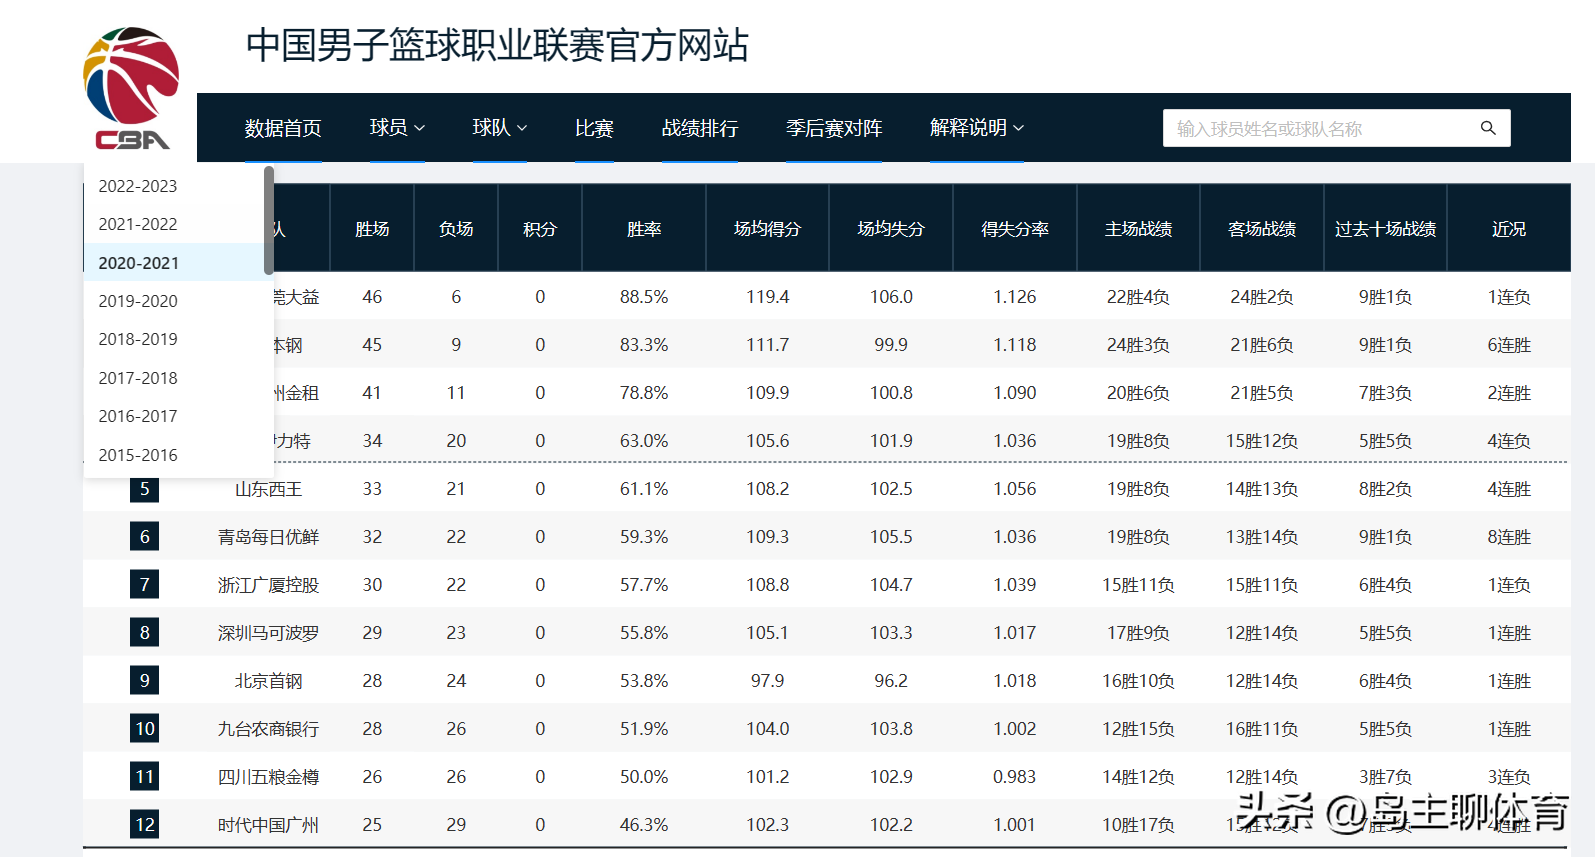This screenshot has width=1595, height=857.
Task: Click the 积分 column header
Action: coord(540,229)
